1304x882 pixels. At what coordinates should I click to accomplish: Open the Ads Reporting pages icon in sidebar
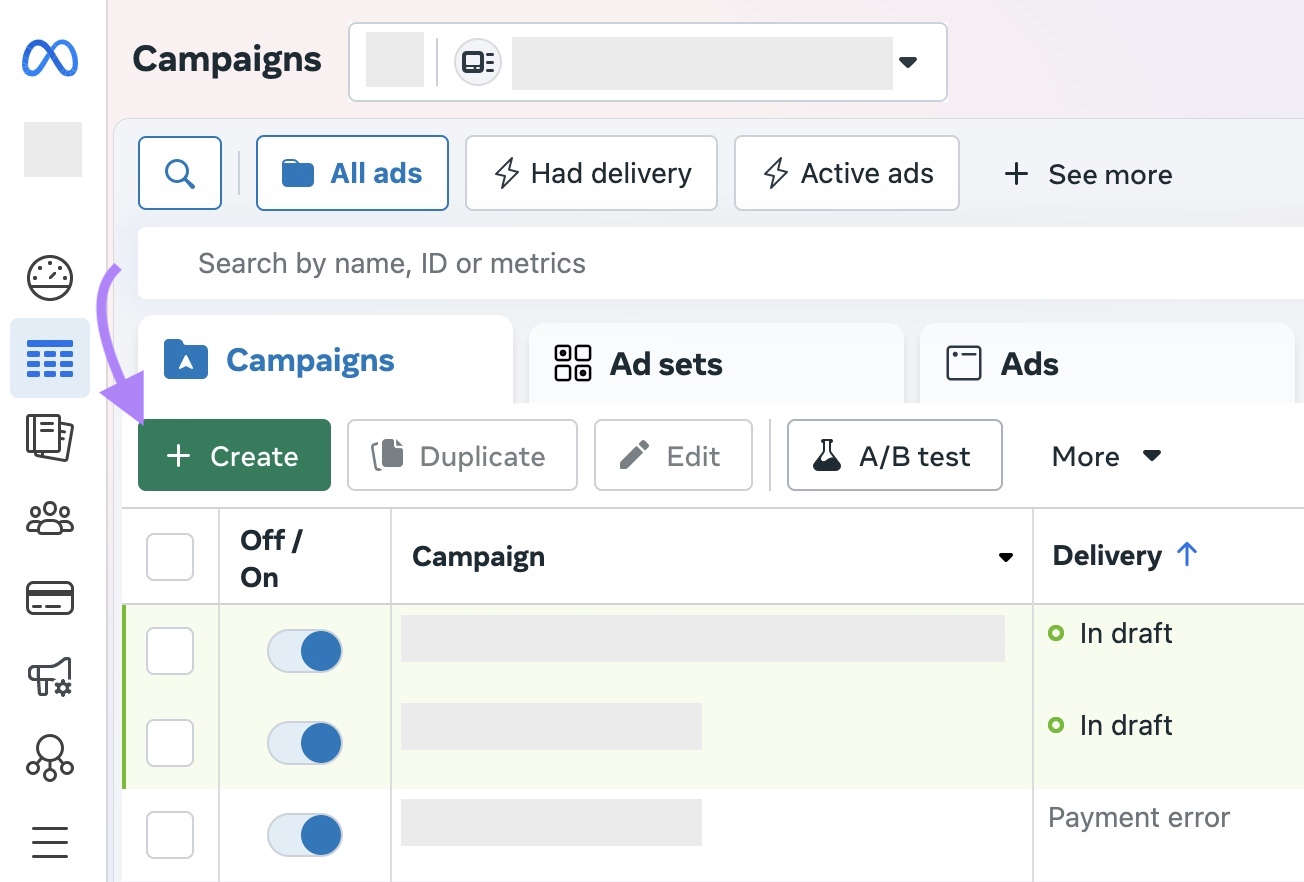(x=50, y=438)
